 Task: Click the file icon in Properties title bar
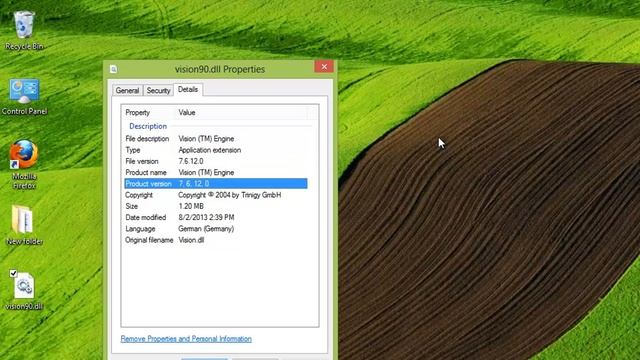click(x=113, y=69)
